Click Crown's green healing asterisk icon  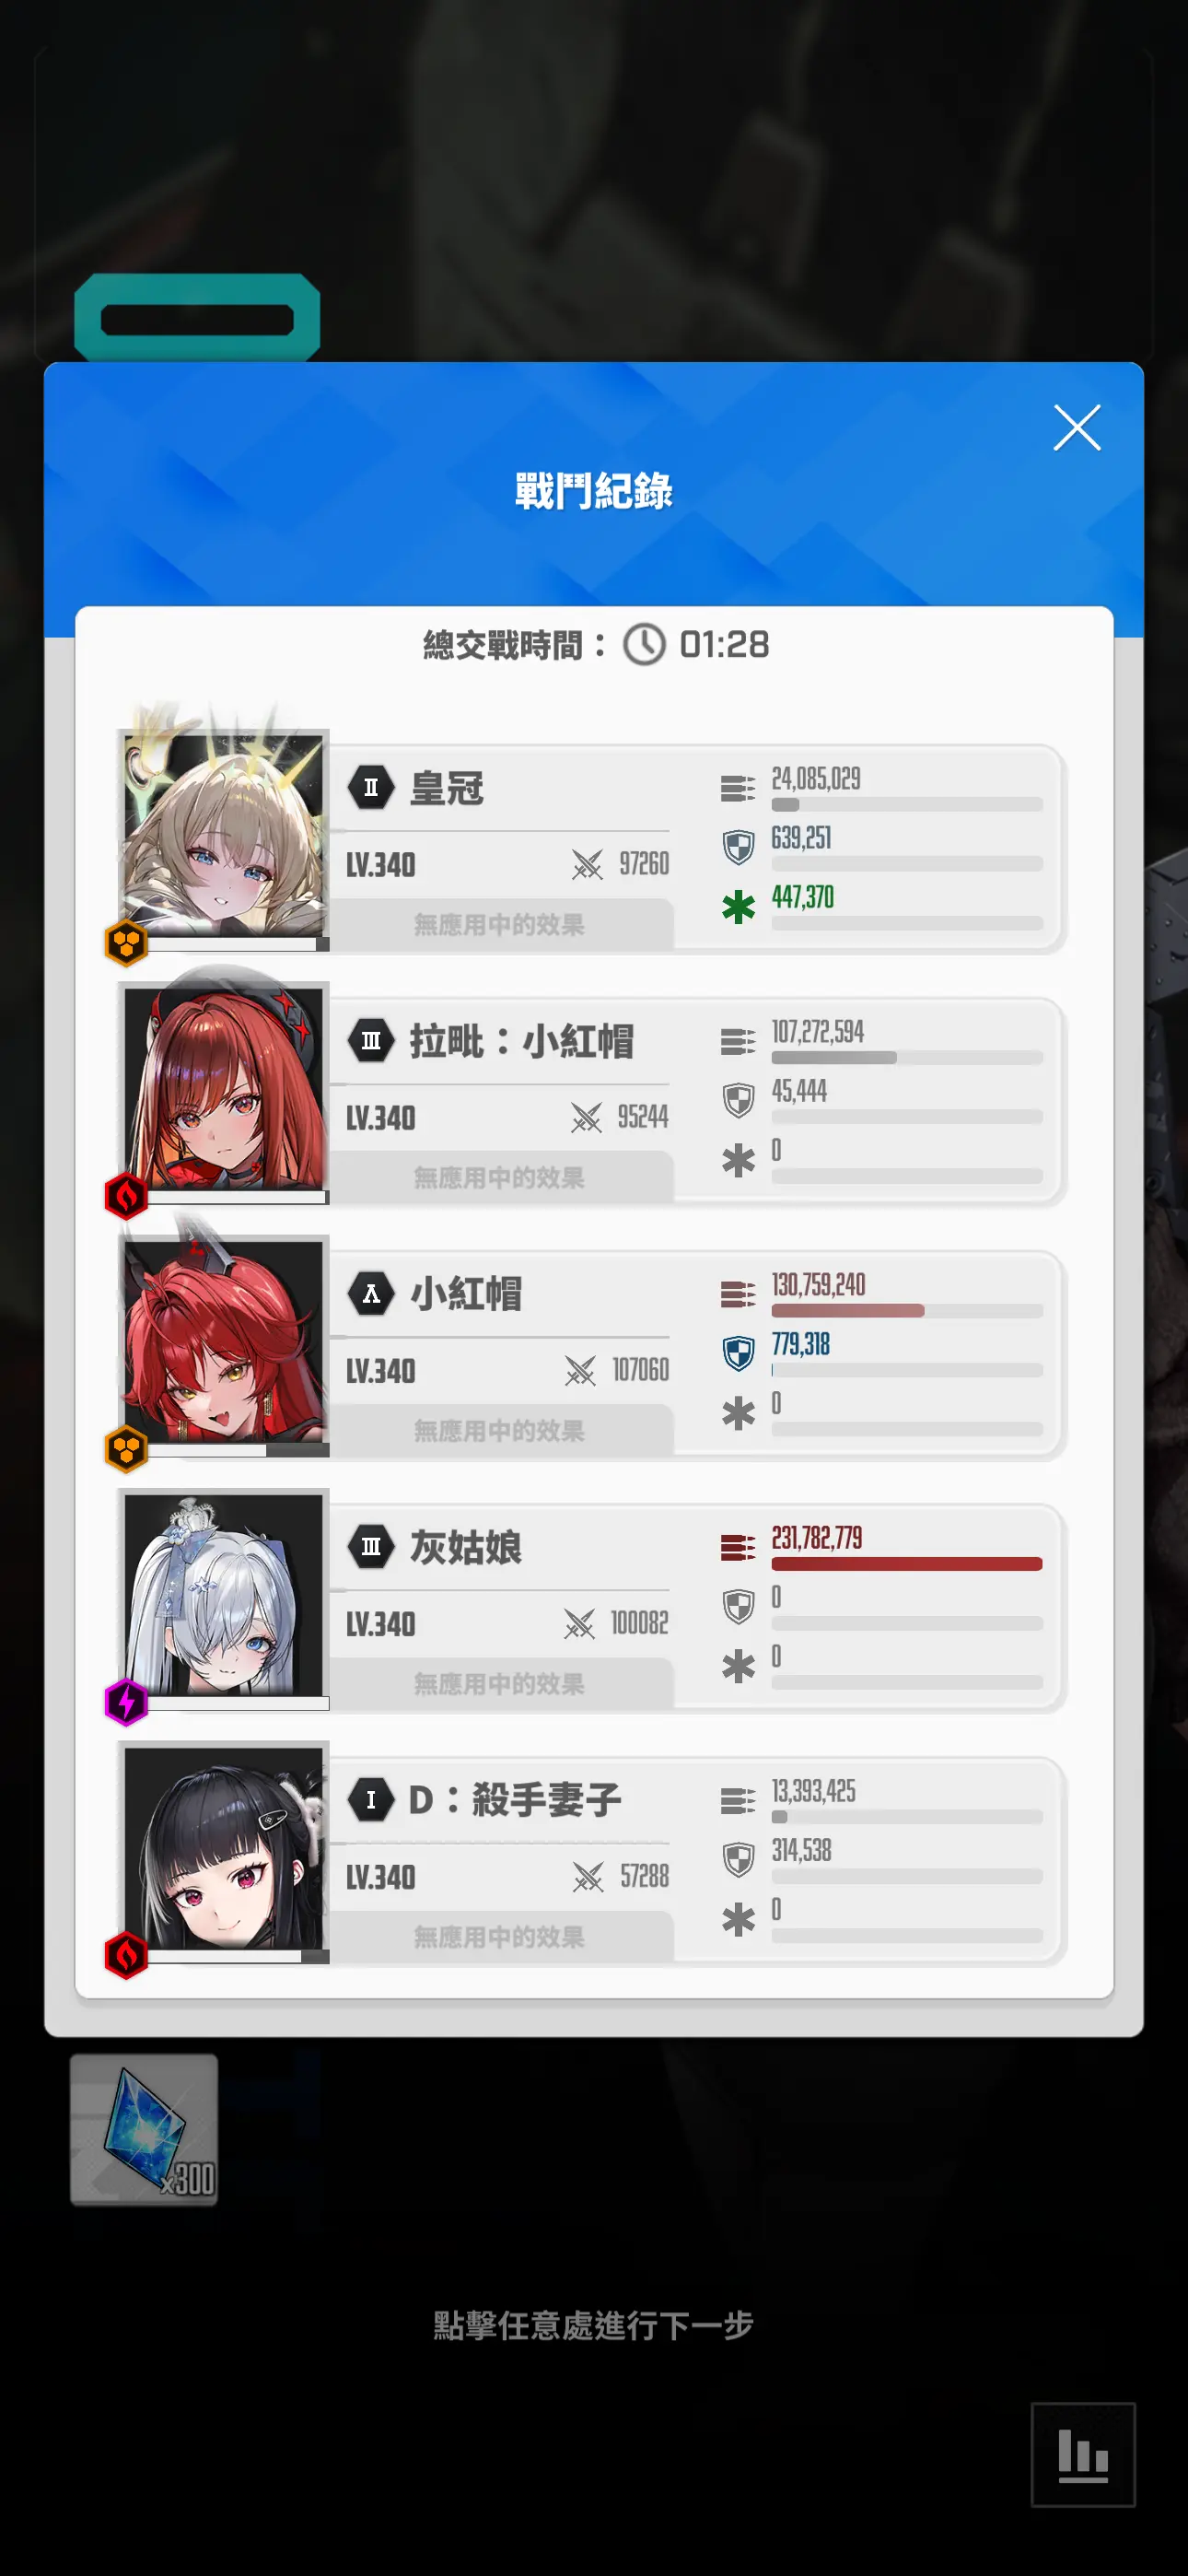click(738, 907)
